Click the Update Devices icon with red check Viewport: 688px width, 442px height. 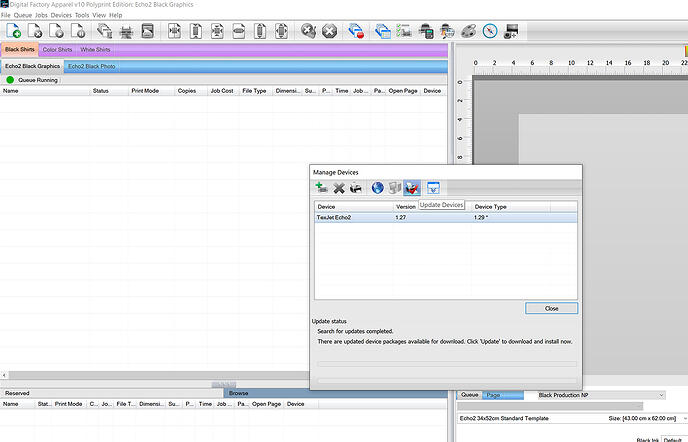click(x=412, y=188)
